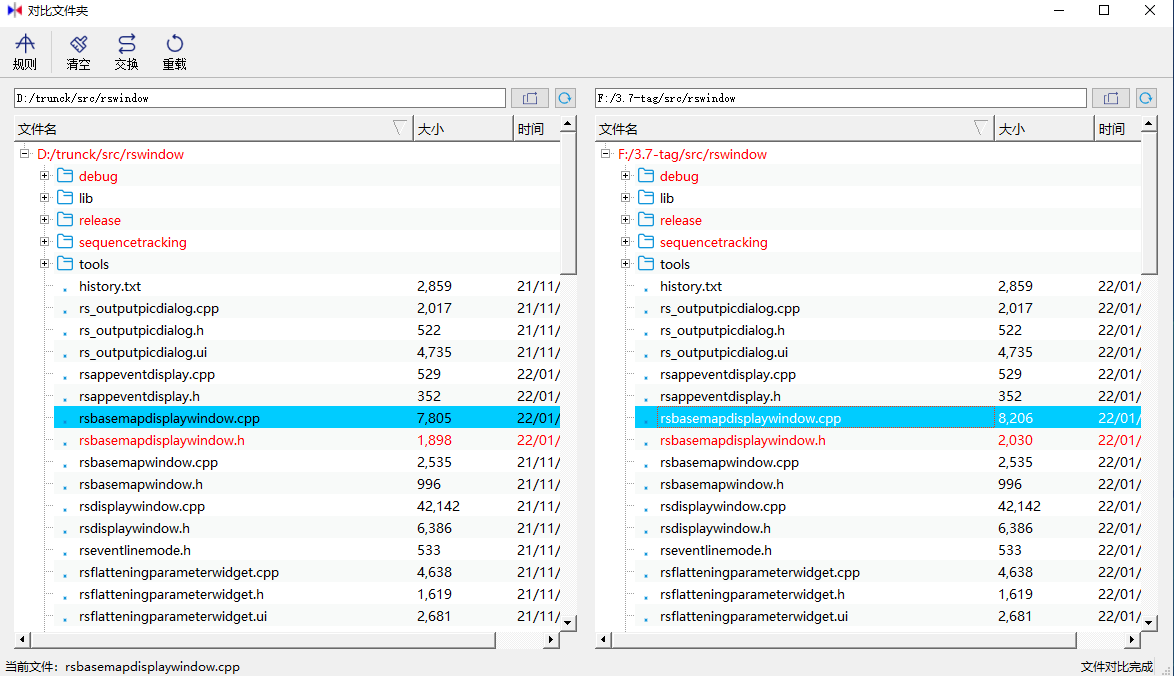Select rsappeventdisplay.cpp in the right pane

[727, 374]
